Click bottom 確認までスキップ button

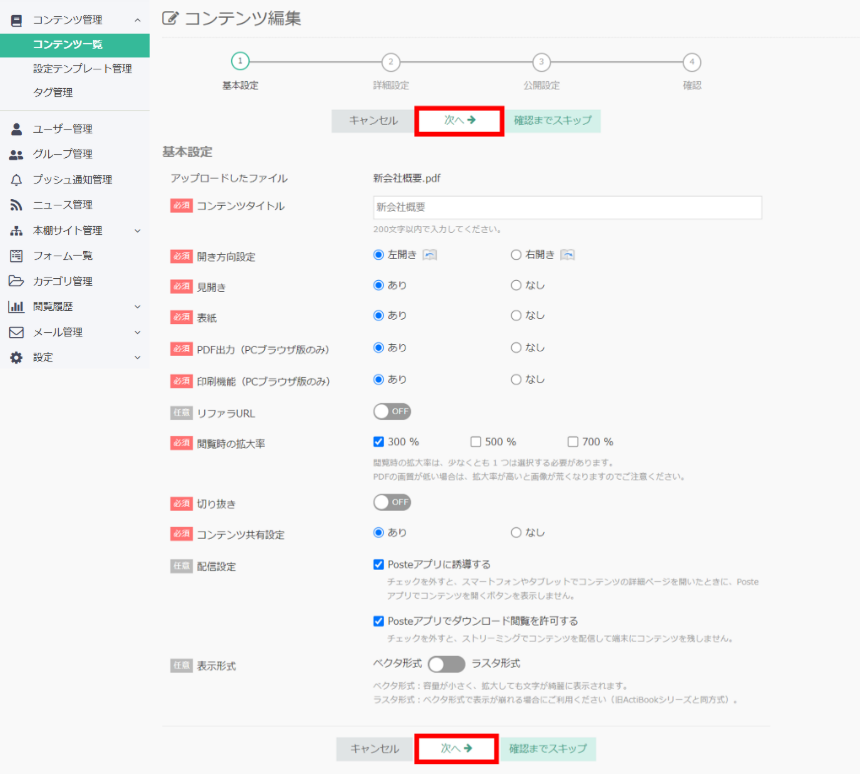(547, 749)
